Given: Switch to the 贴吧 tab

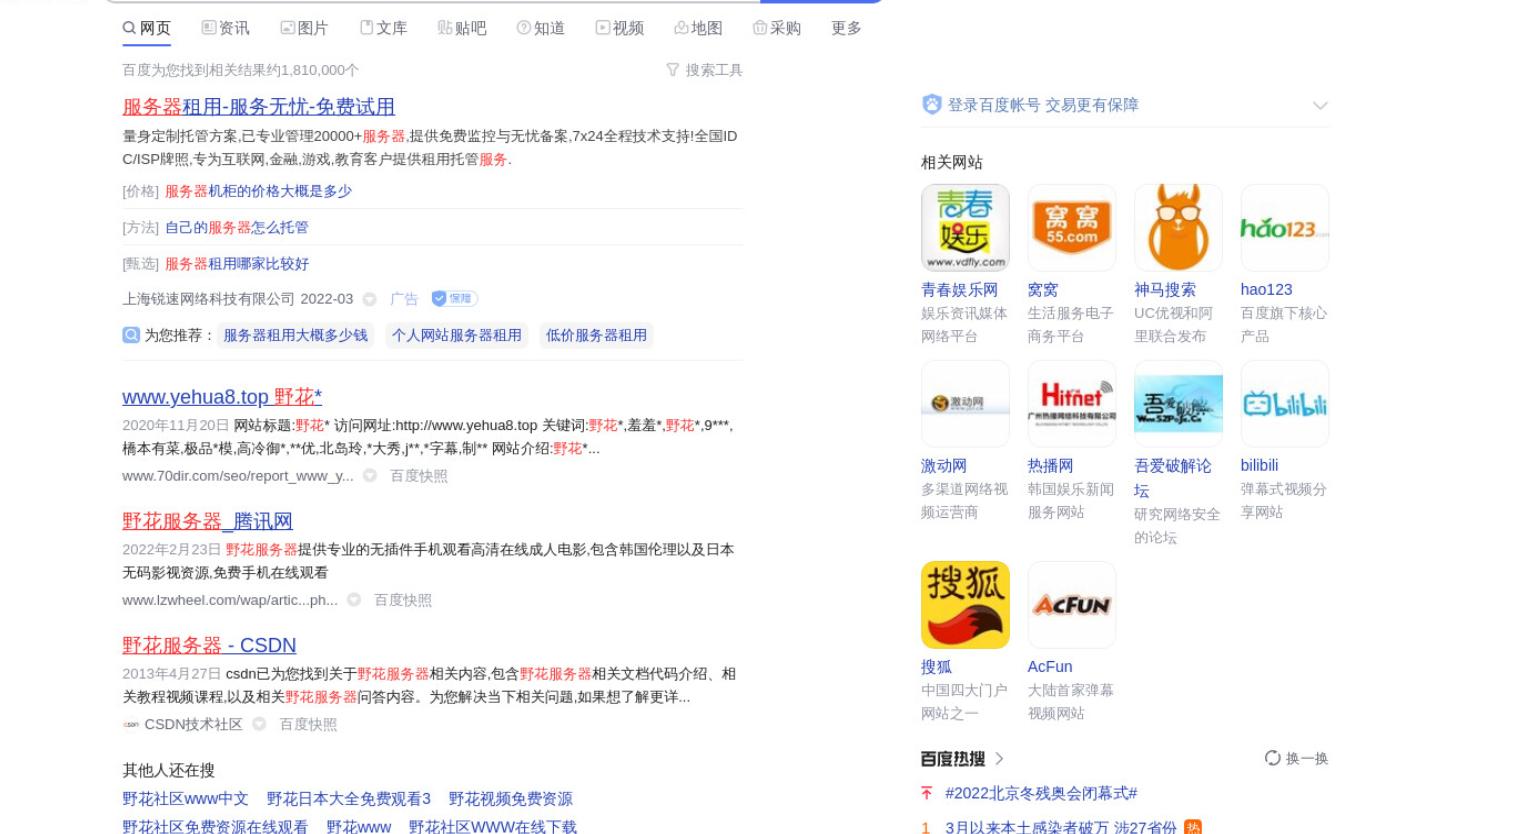Looking at the screenshot, I should point(462,28).
